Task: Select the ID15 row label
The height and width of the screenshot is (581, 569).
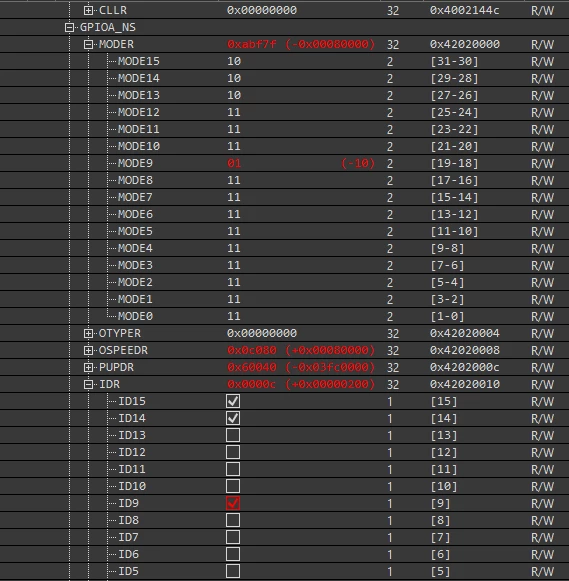Action: (x=132, y=401)
